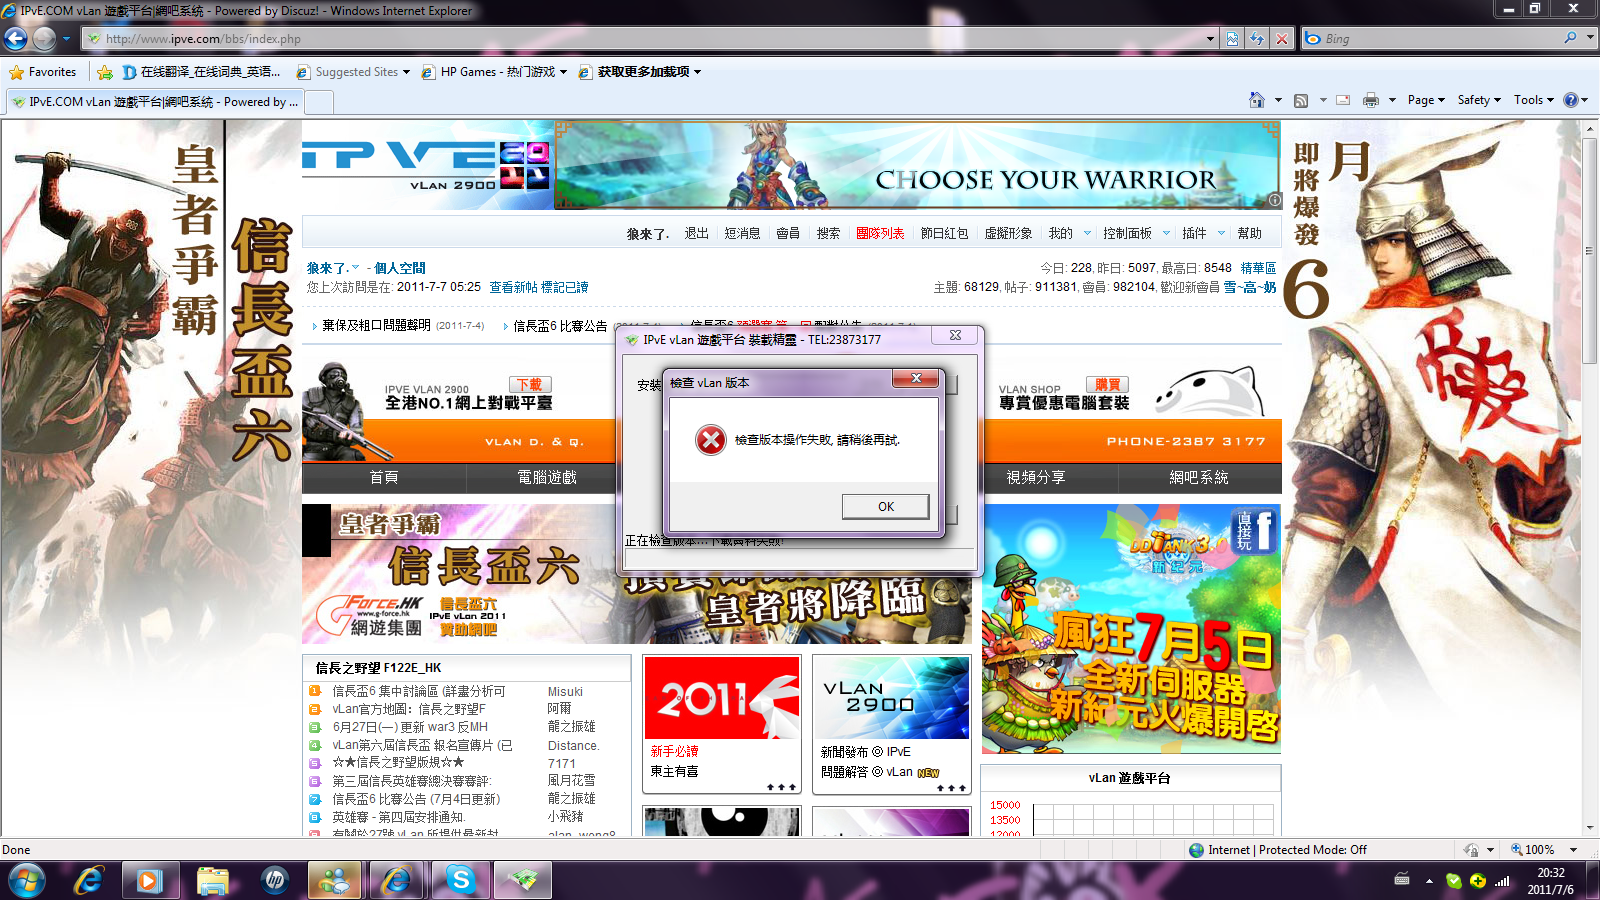This screenshot has width=1600, height=900.
Task: Click the blue Help question mark icon
Action: tap(1571, 100)
